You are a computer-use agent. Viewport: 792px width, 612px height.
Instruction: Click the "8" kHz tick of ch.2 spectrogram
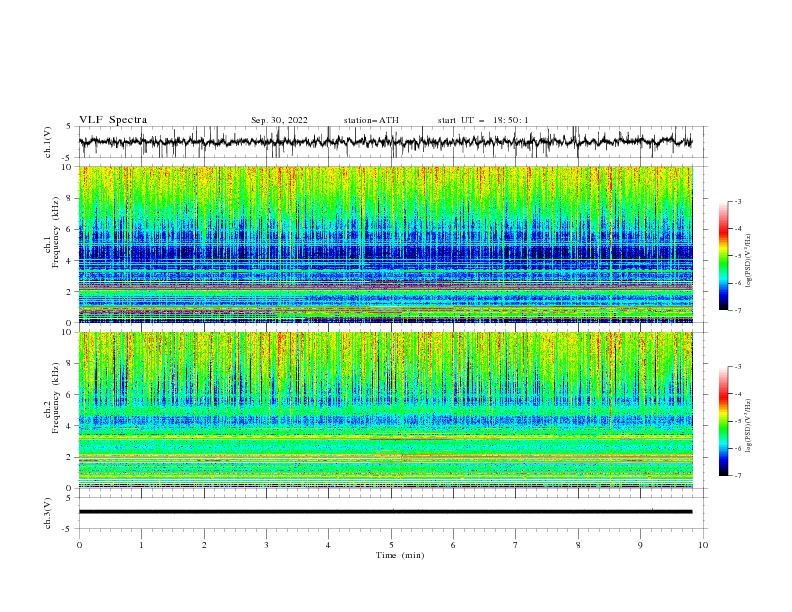tap(69, 364)
